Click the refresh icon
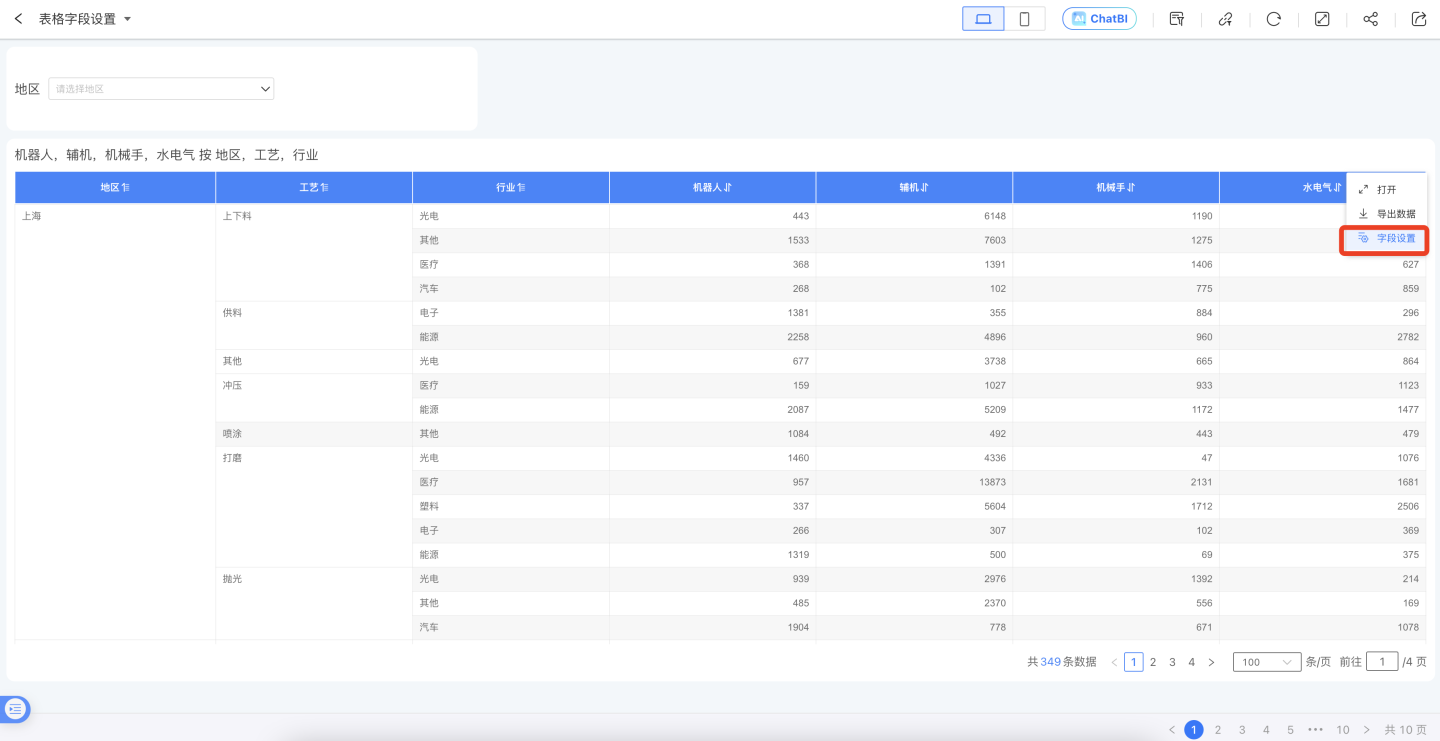The image size is (1440, 741). coord(1273,19)
